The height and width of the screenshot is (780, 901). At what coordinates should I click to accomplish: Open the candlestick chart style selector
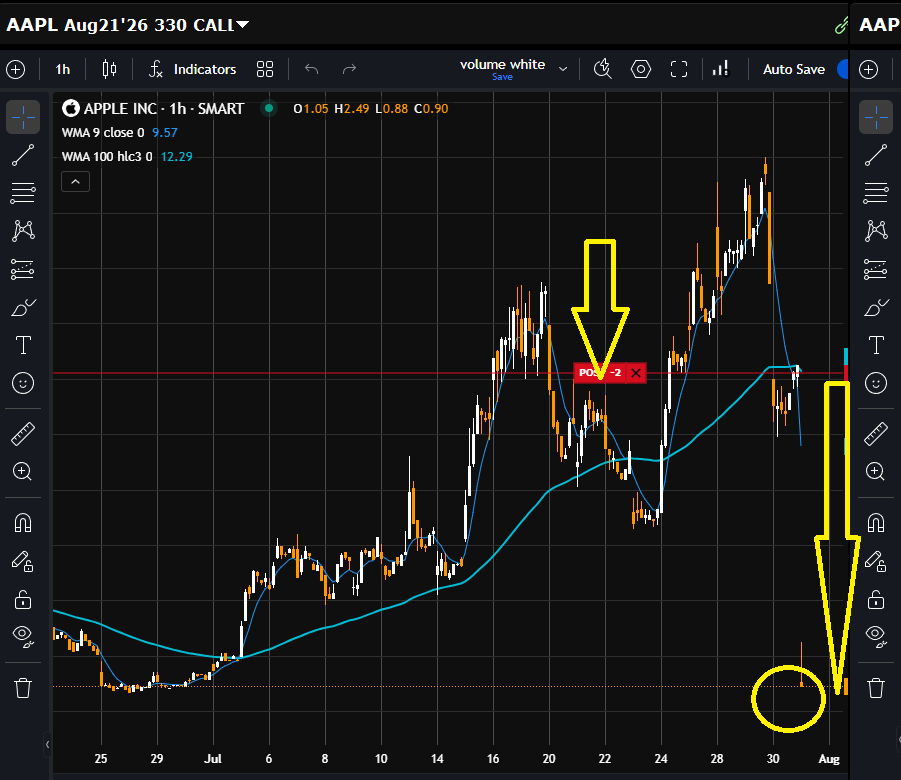click(109, 70)
